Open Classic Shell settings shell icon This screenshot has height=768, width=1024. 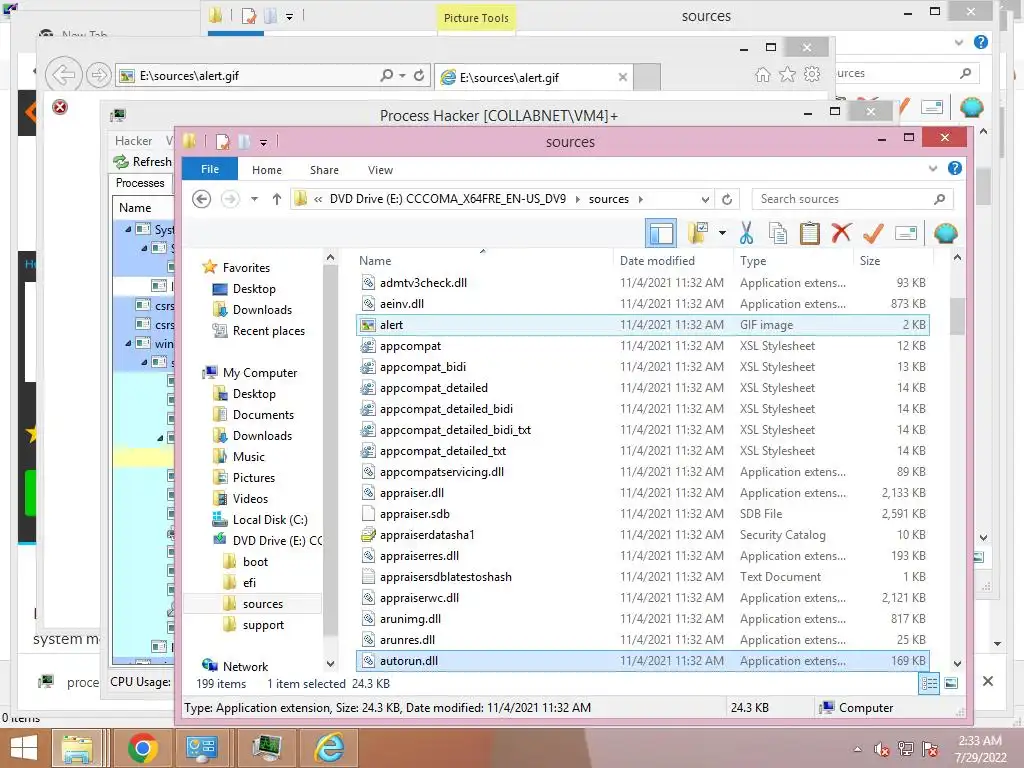[x=946, y=233]
